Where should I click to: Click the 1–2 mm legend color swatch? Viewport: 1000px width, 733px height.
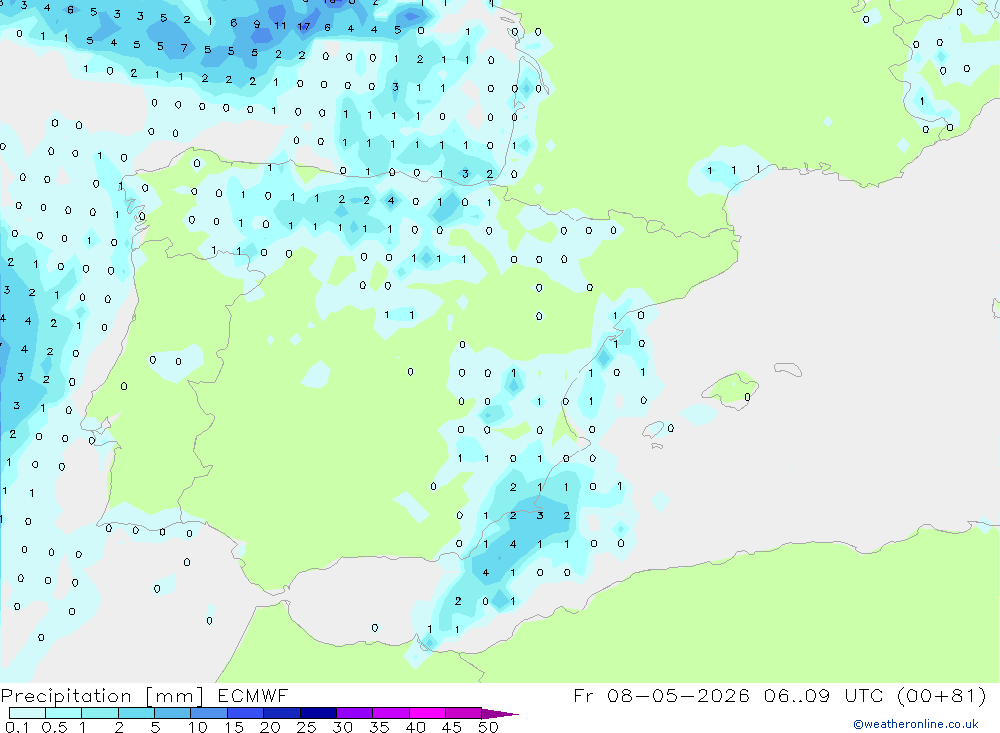(x=100, y=713)
